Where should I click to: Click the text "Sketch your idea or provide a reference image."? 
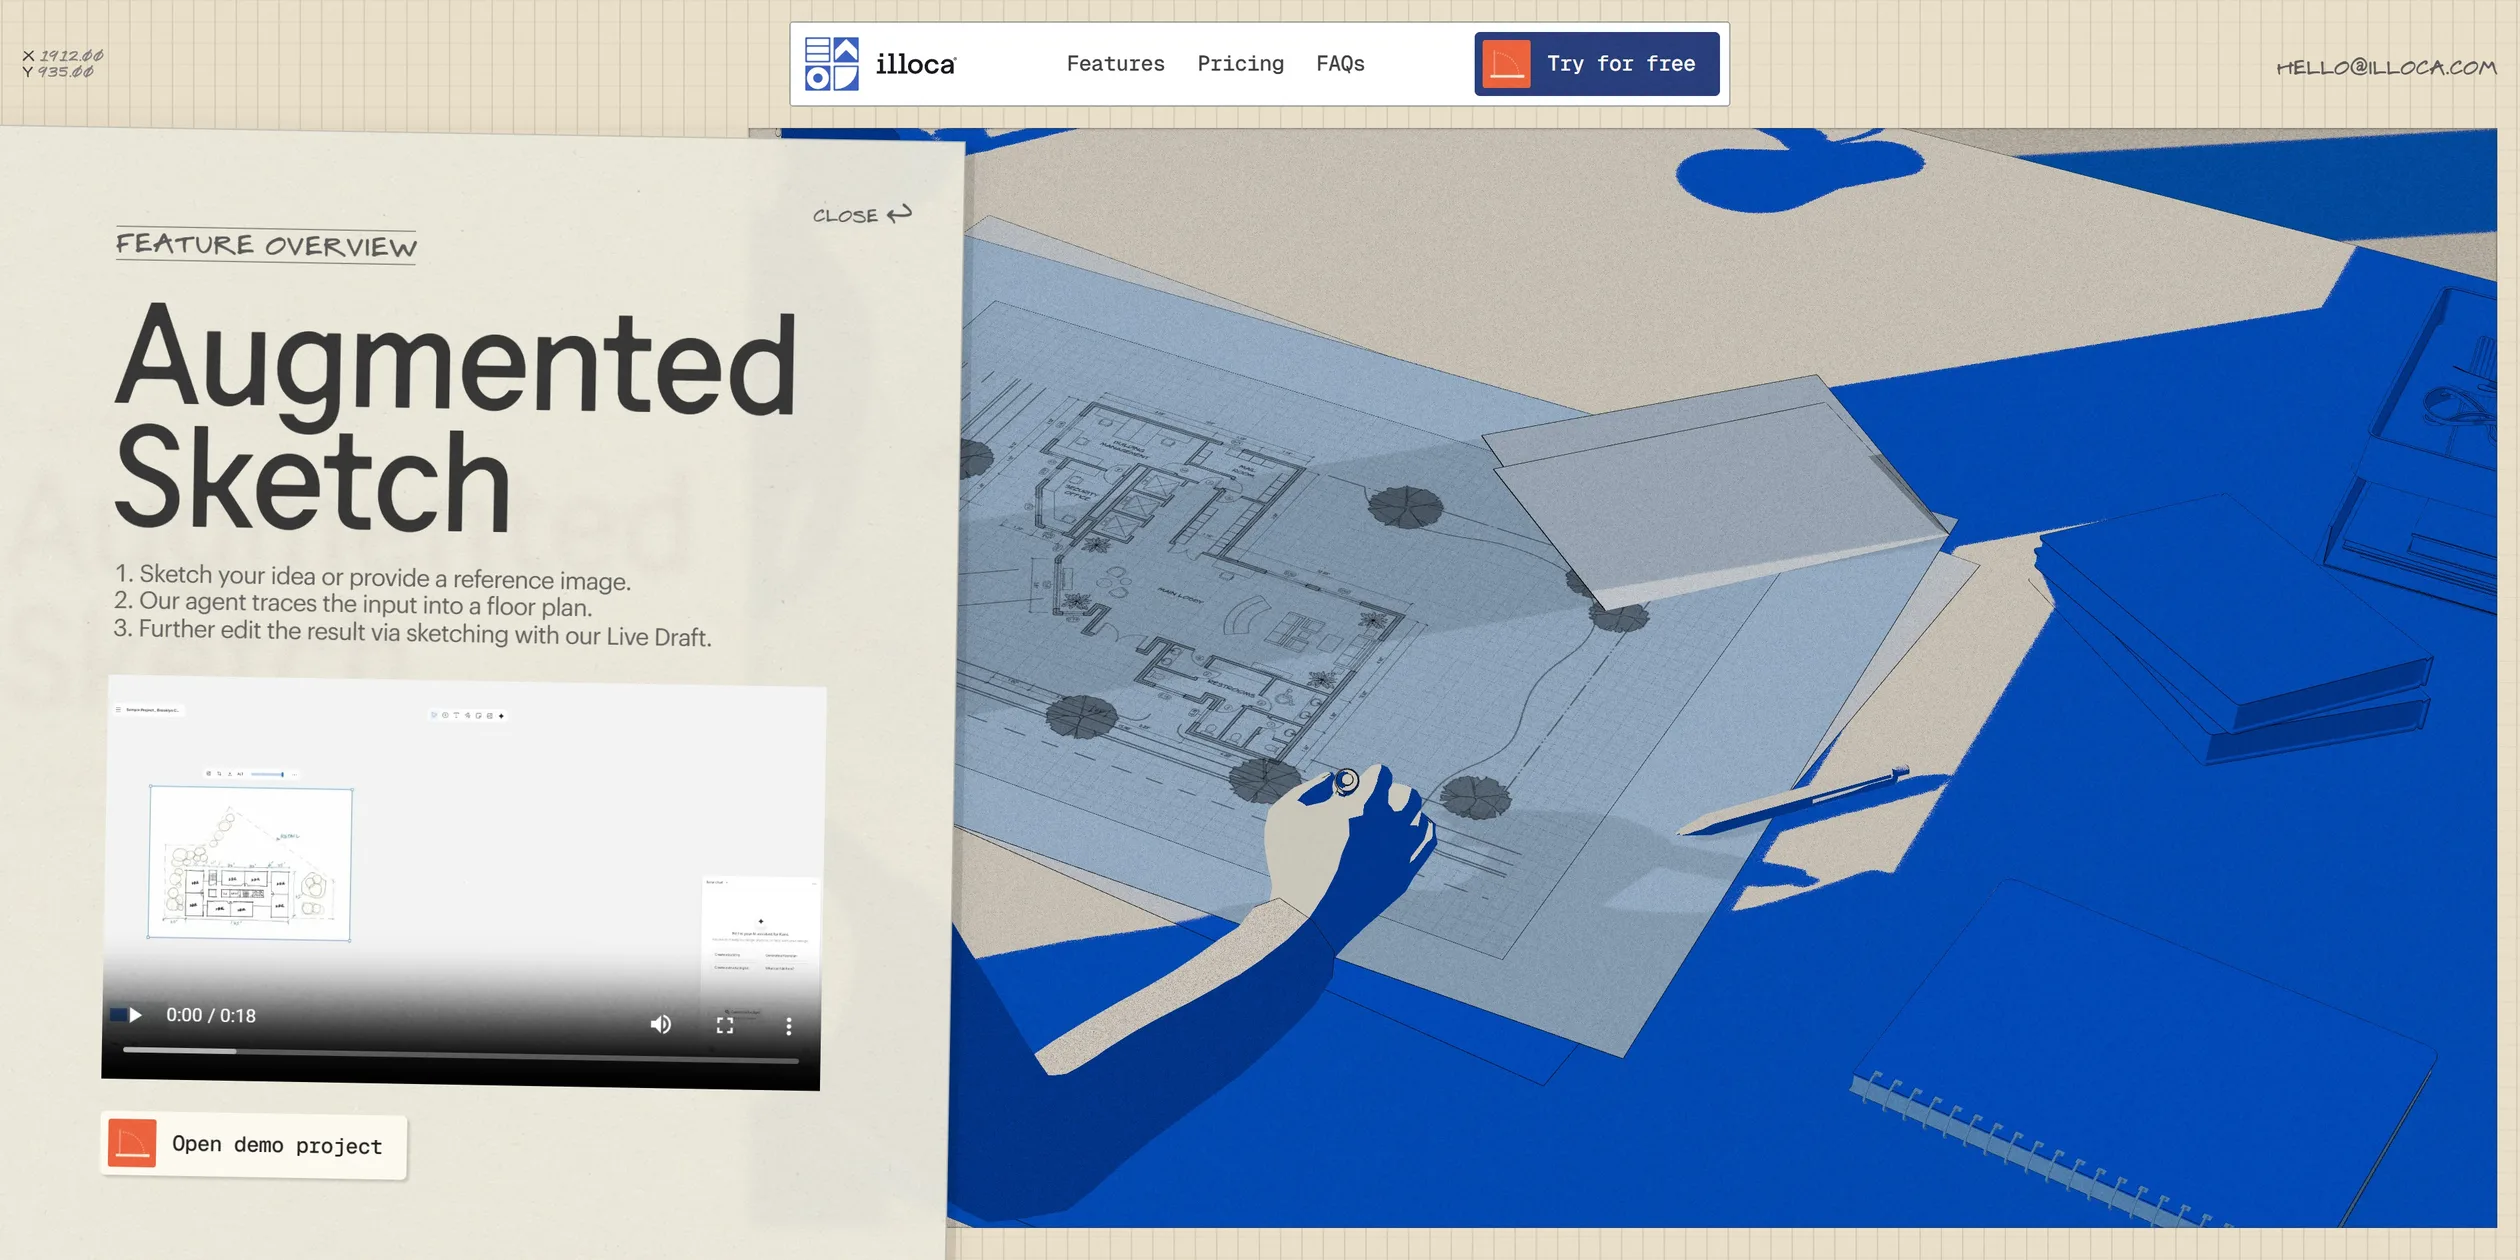(x=385, y=577)
